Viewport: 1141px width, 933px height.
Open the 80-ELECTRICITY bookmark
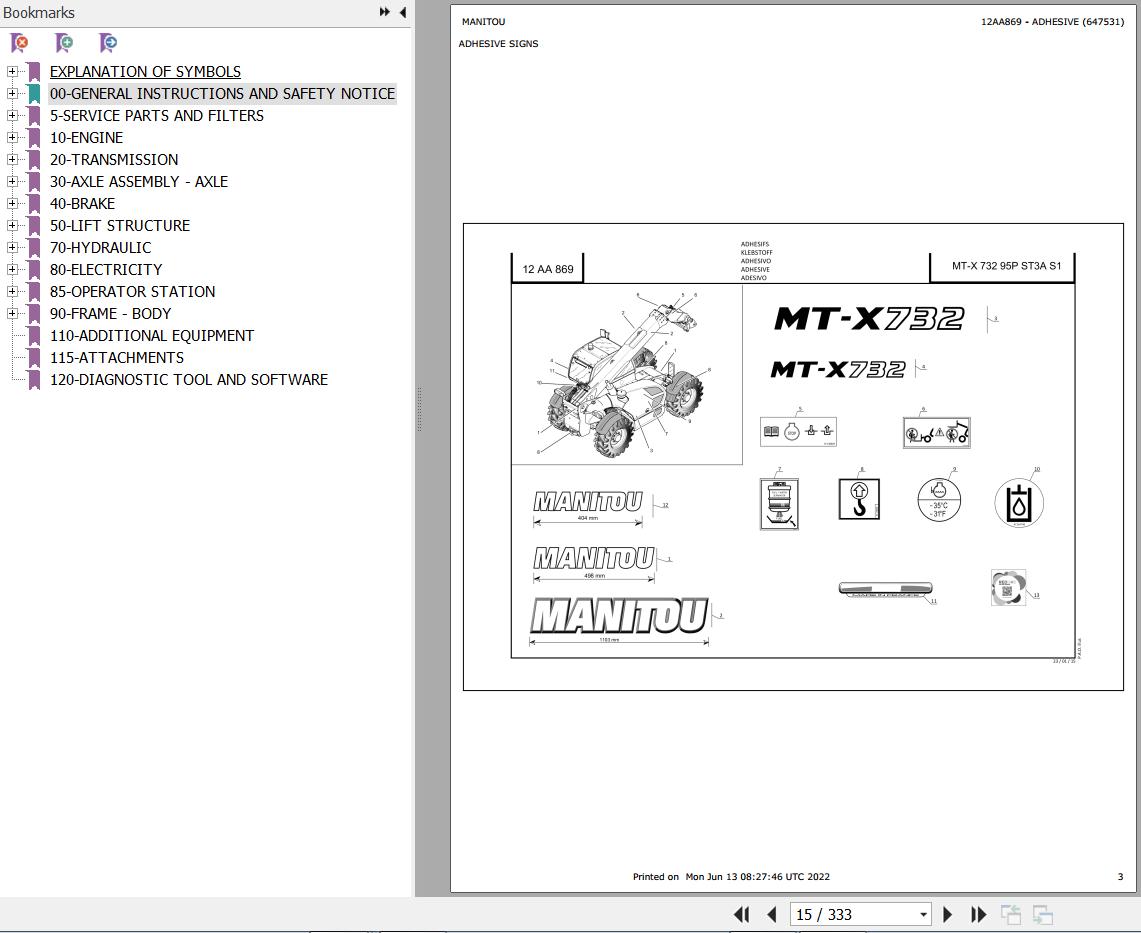click(106, 269)
